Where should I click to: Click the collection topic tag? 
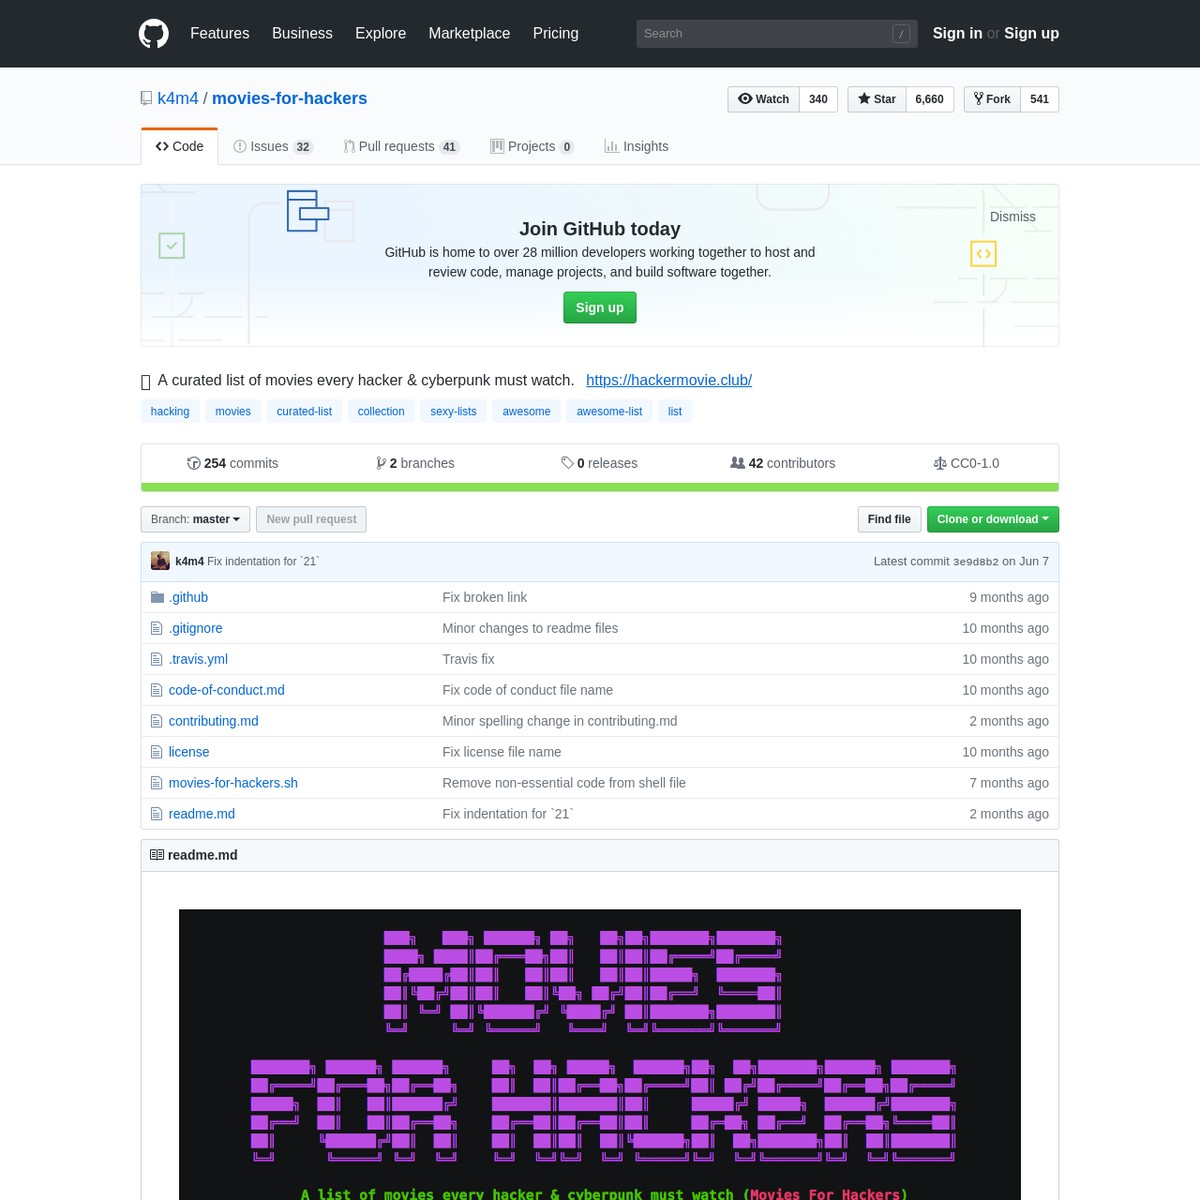coord(381,411)
